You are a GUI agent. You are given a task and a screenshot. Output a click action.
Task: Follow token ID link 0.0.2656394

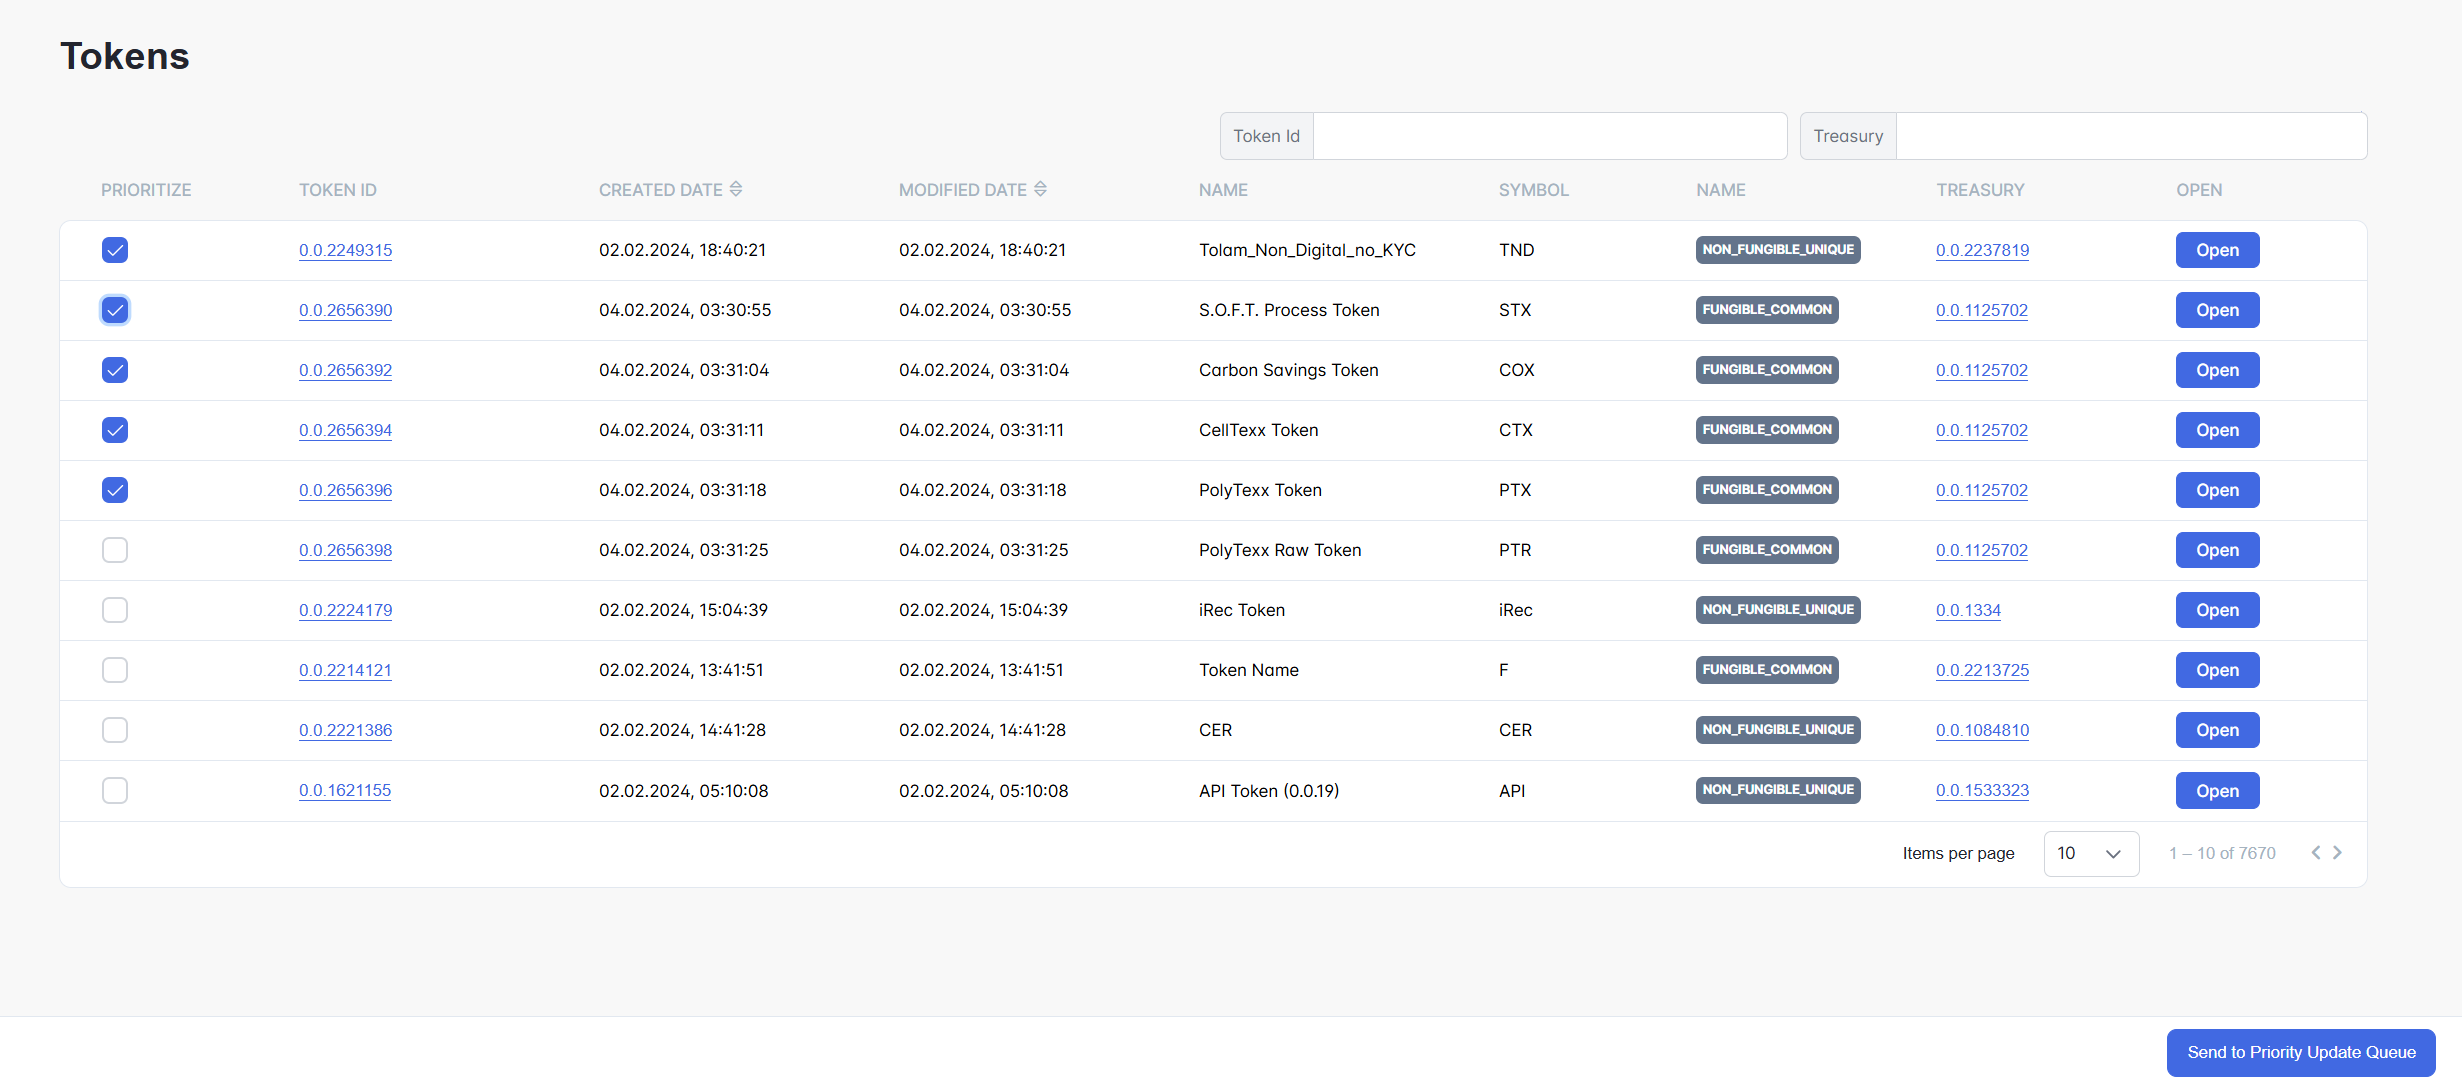(345, 430)
